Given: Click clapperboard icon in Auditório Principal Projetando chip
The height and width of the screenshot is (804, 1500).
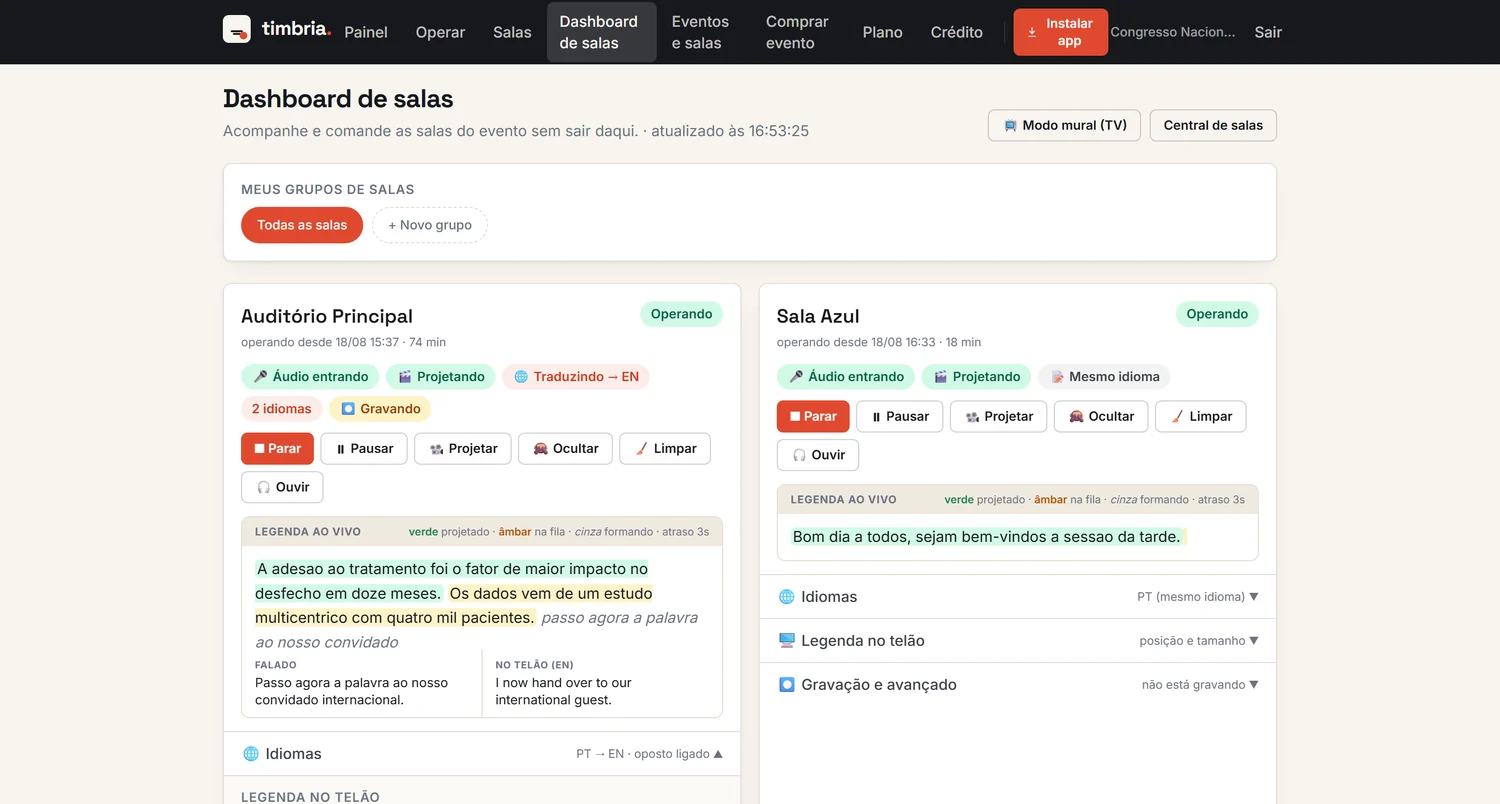Looking at the screenshot, I should click(405, 377).
